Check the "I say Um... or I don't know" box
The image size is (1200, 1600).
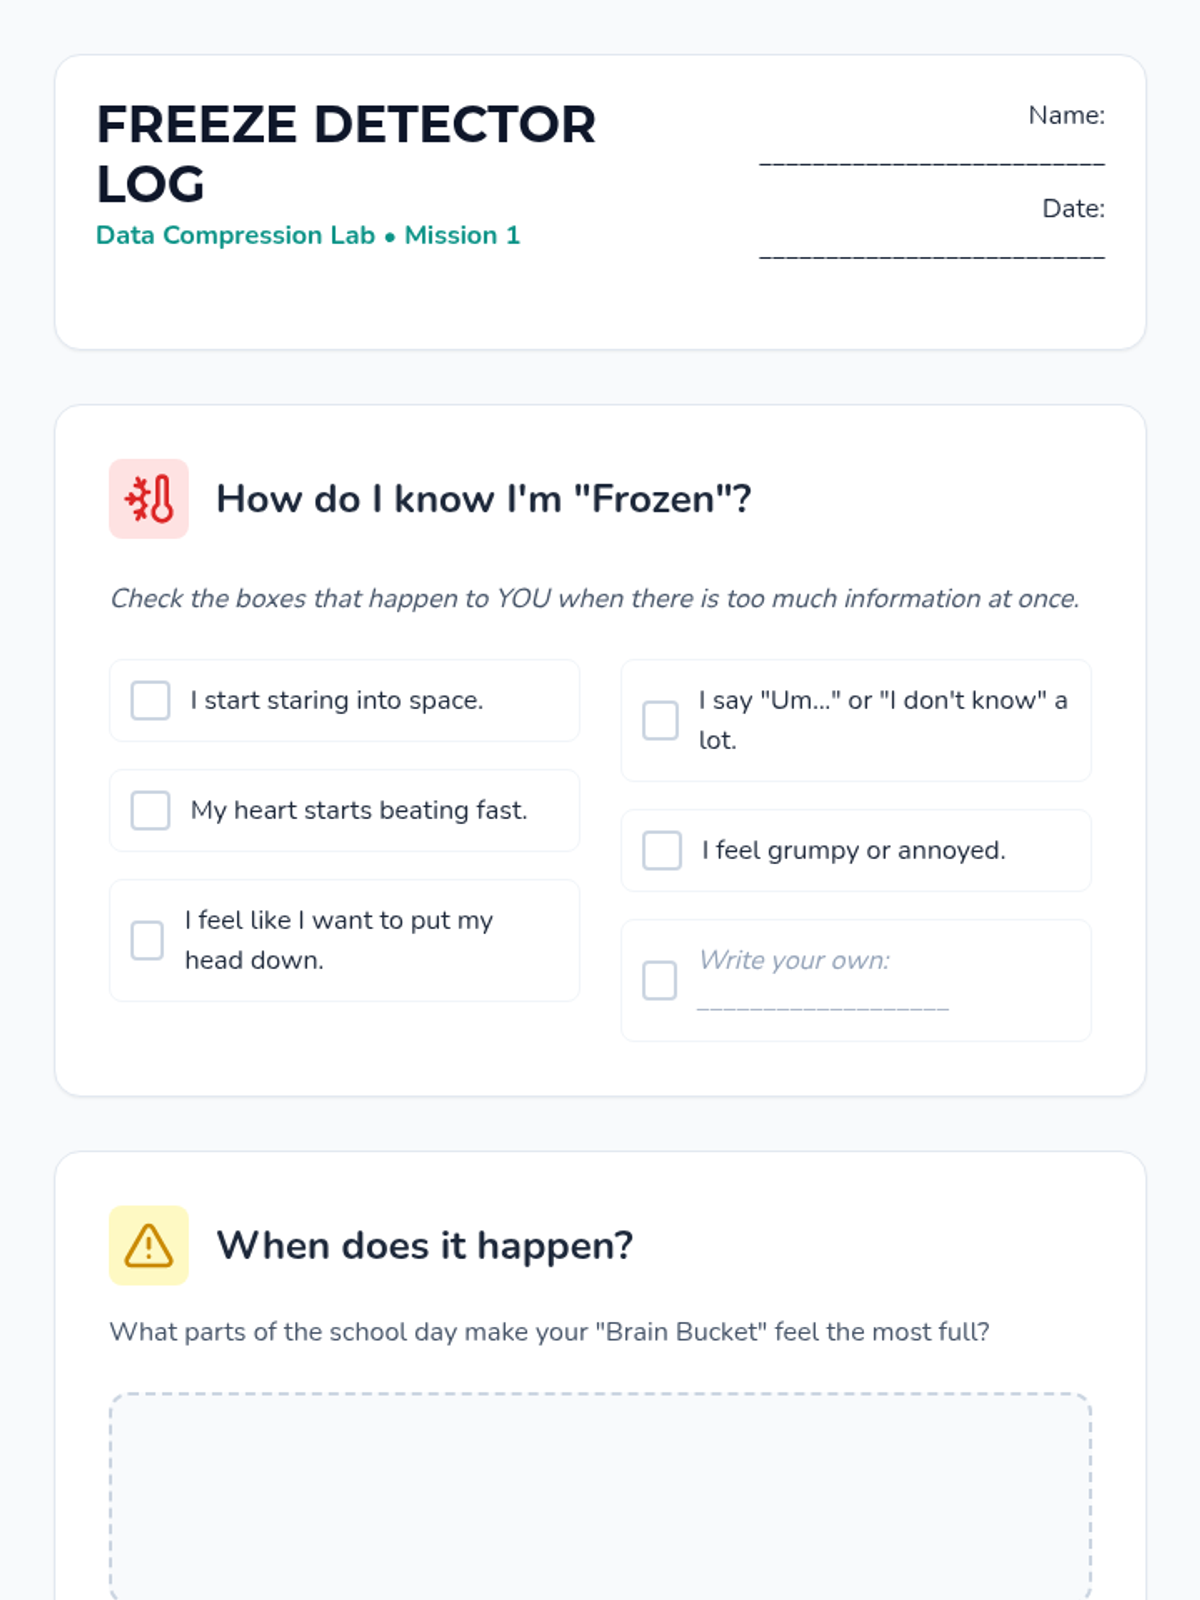click(660, 720)
